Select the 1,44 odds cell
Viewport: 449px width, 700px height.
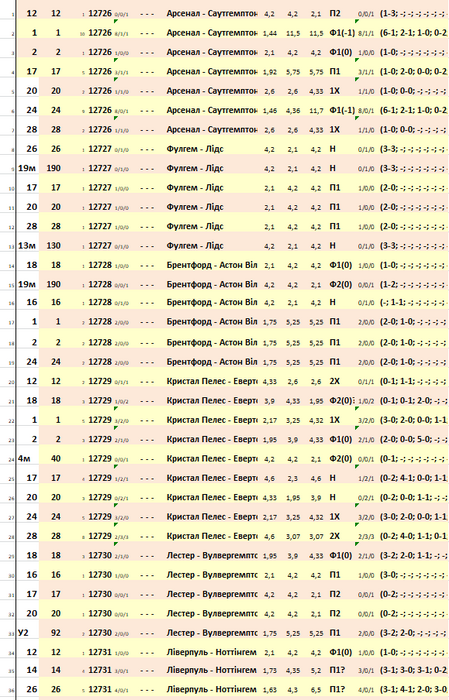(x=270, y=33)
